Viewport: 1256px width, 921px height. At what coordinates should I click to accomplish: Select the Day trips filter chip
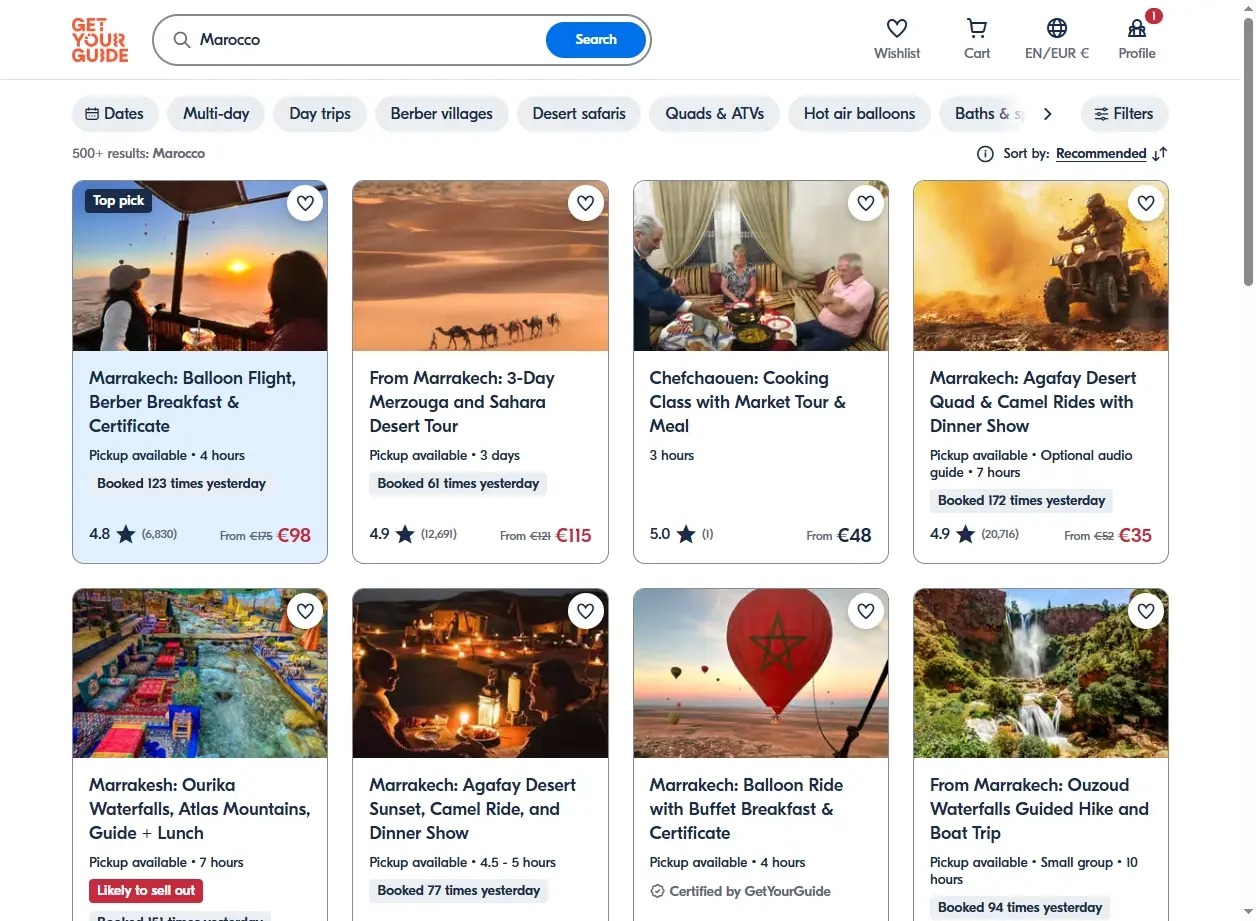point(320,114)
